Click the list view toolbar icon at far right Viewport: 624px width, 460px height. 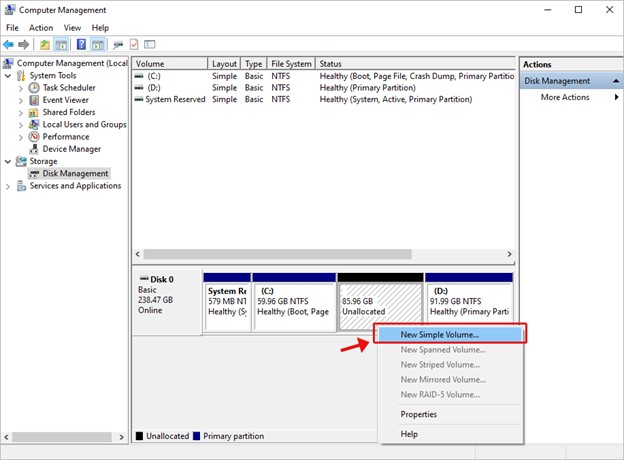[150, 45]
